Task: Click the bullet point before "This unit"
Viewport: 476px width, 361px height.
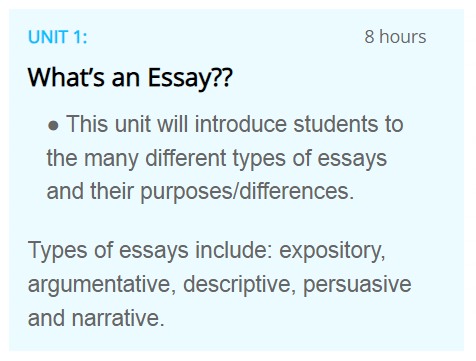Action: (x=53, y=126)
